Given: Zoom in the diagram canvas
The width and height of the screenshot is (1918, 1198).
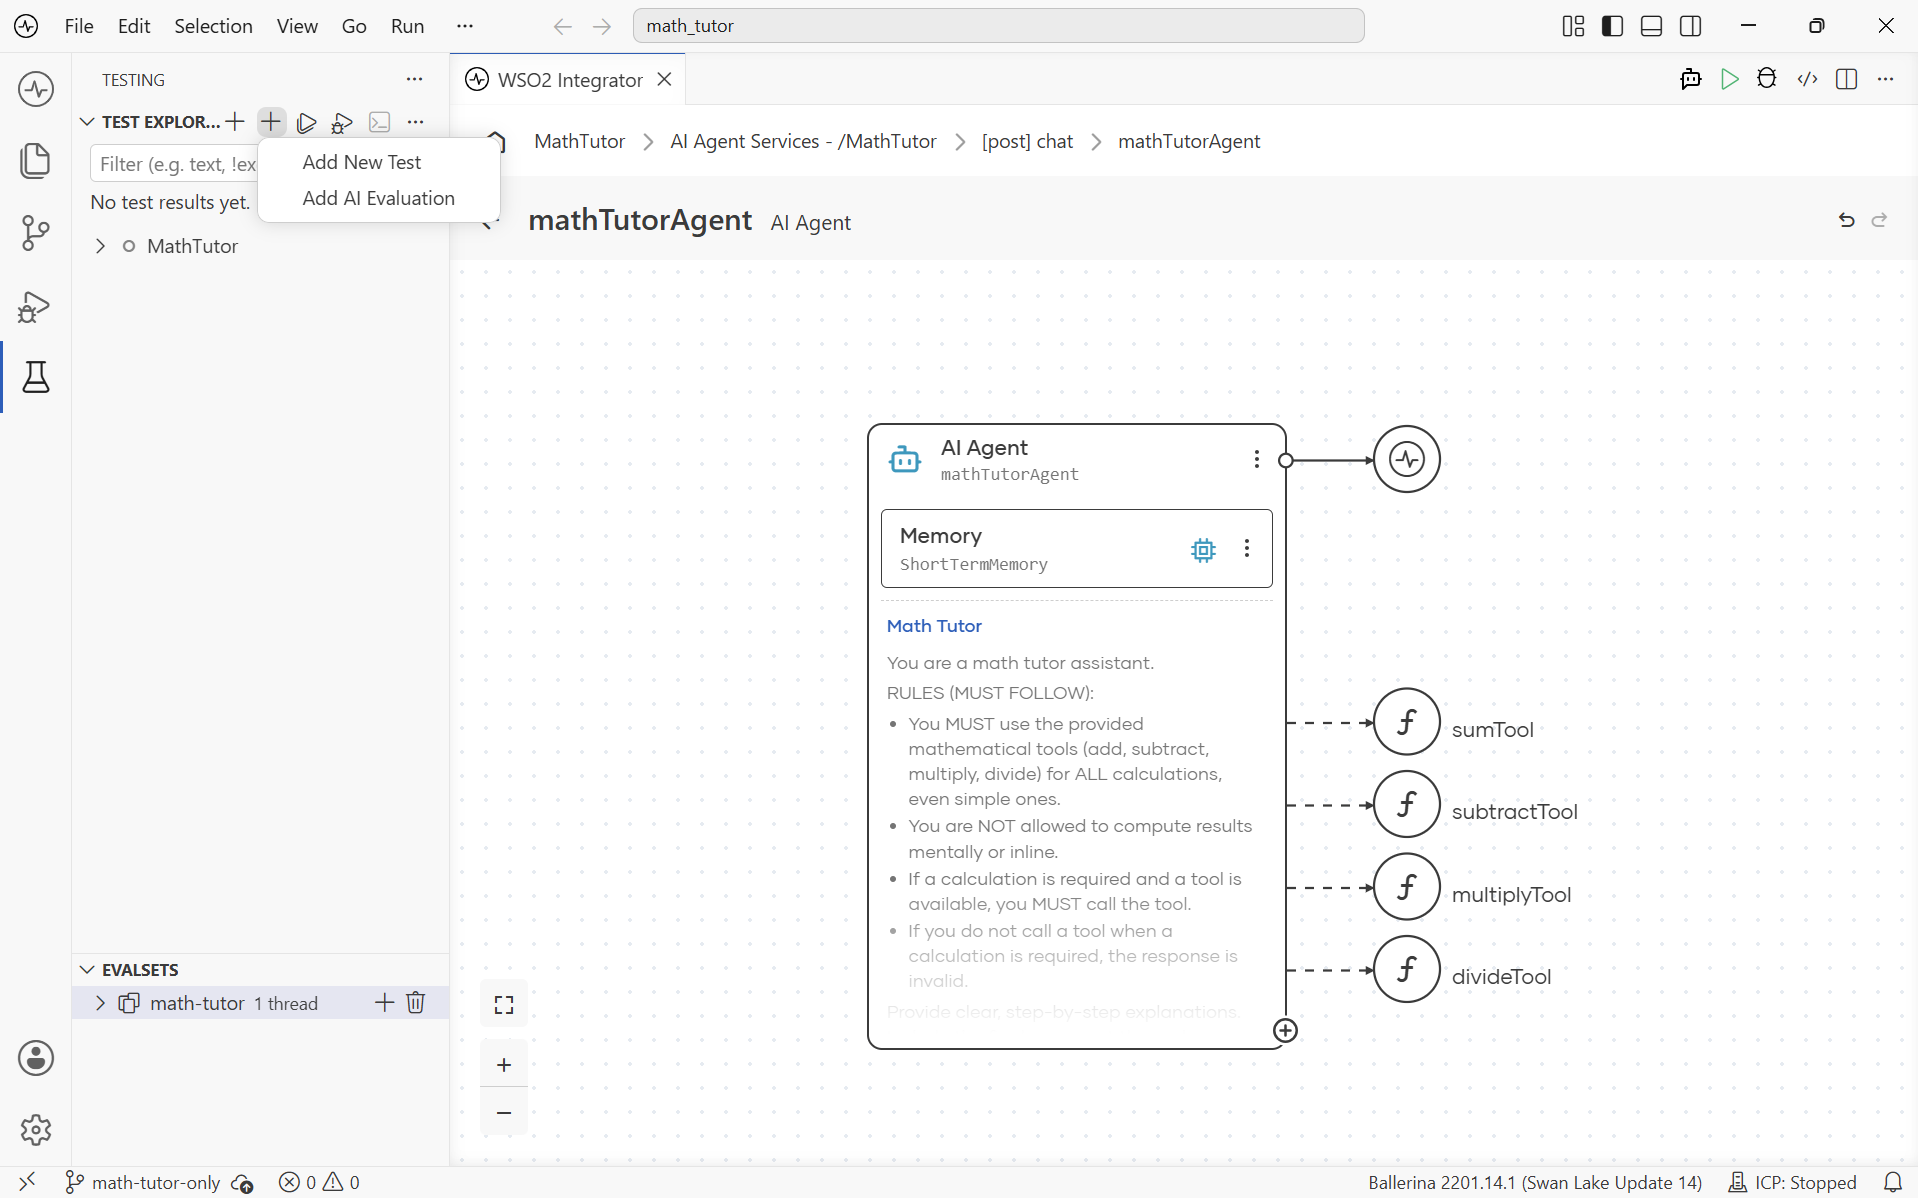Looking at the screenshot, I should (504, 1065).
